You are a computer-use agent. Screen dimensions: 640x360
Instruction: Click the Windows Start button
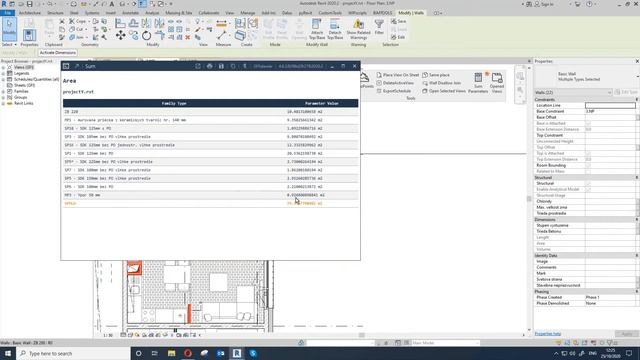[8, 353]
